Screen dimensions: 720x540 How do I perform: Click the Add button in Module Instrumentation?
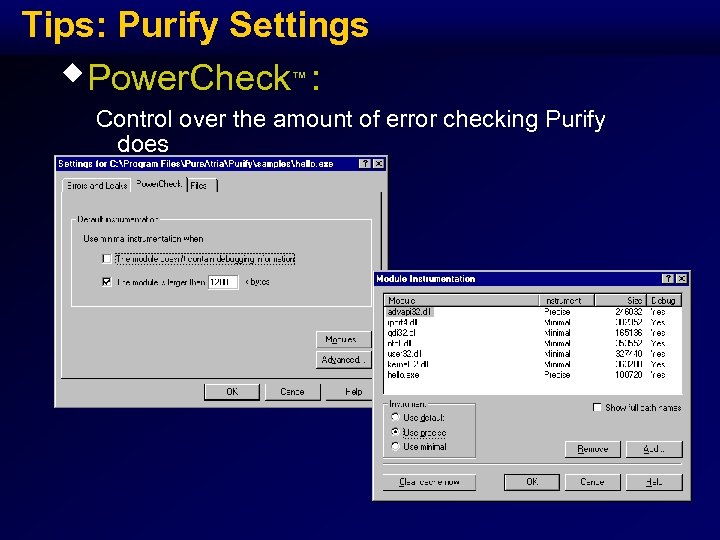[654, 449]
